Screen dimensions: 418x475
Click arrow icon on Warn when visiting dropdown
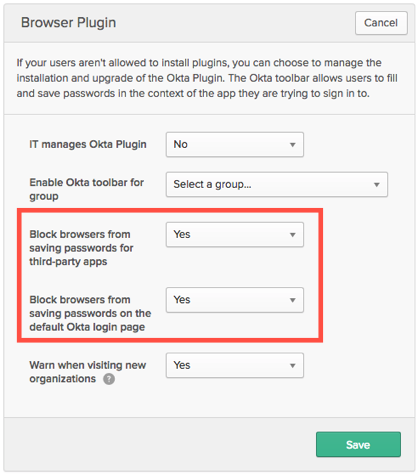[x=292, y=365]
